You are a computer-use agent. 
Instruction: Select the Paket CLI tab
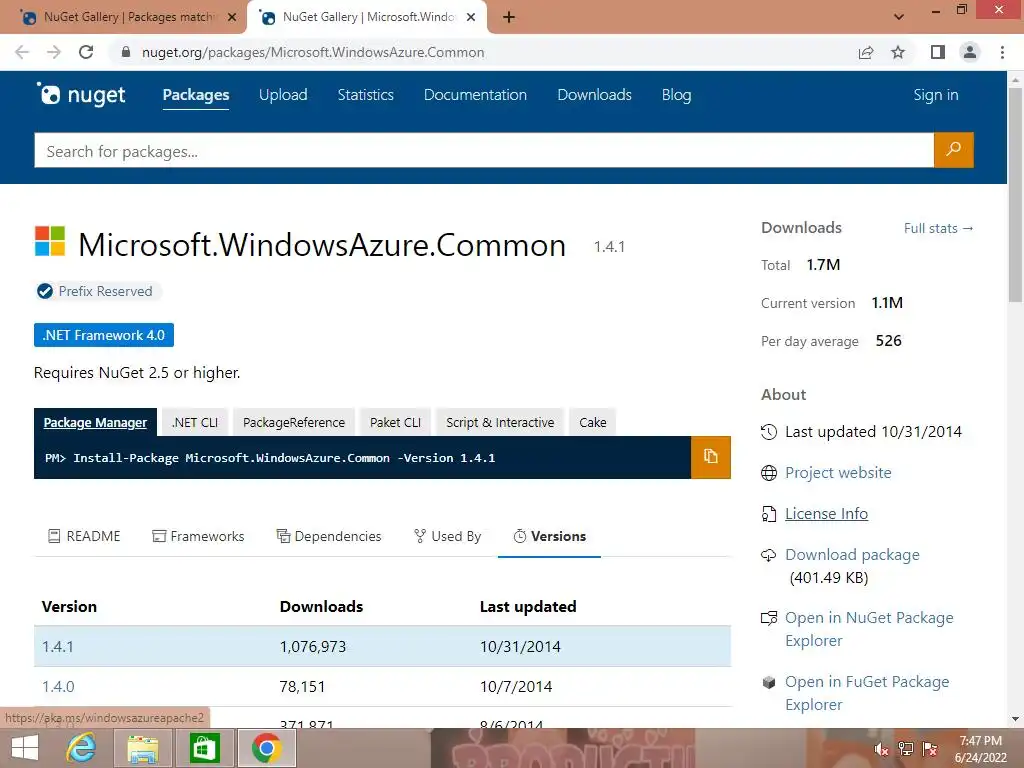click(x=395, y=423)
